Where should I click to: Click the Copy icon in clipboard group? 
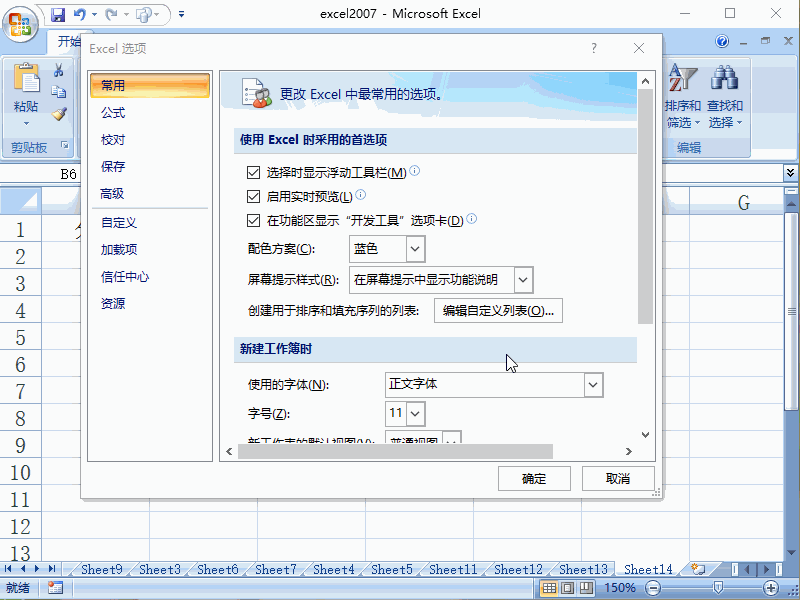coord(59,92)
